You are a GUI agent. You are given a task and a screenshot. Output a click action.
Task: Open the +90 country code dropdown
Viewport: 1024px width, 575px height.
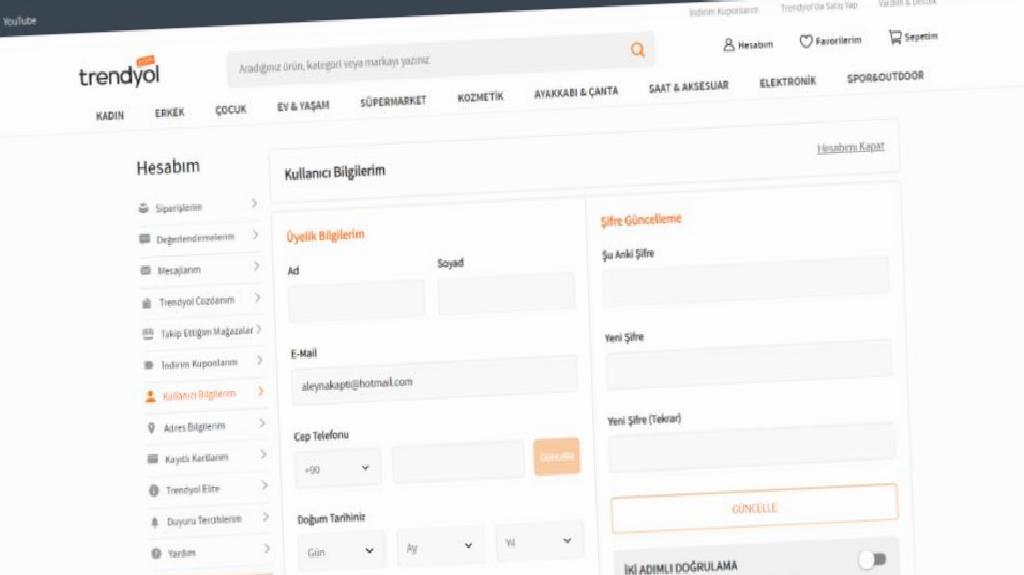pyautogui.click(x=338, y=468)
